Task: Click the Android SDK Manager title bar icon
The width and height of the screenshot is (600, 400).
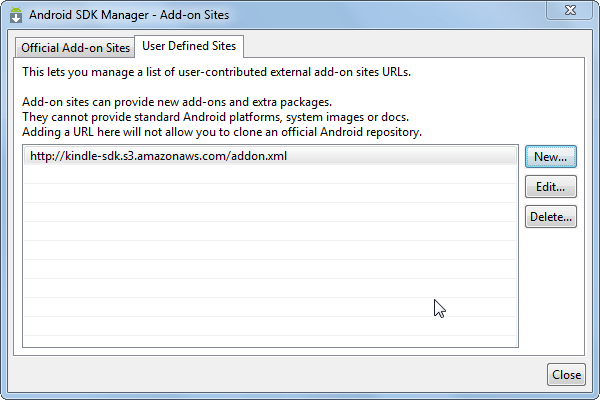Action: tap(15, 15)
